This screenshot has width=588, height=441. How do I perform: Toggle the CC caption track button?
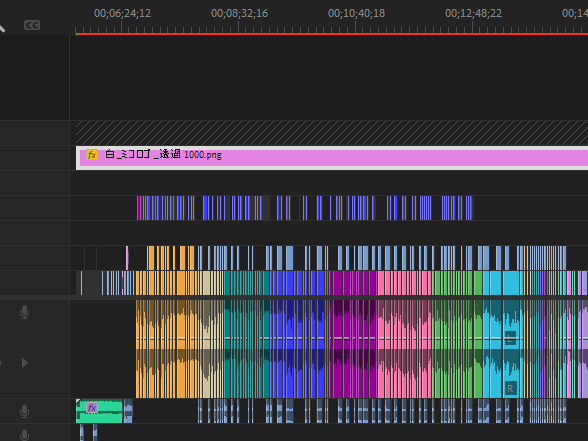pyautogui.click(x=32, y=25)
